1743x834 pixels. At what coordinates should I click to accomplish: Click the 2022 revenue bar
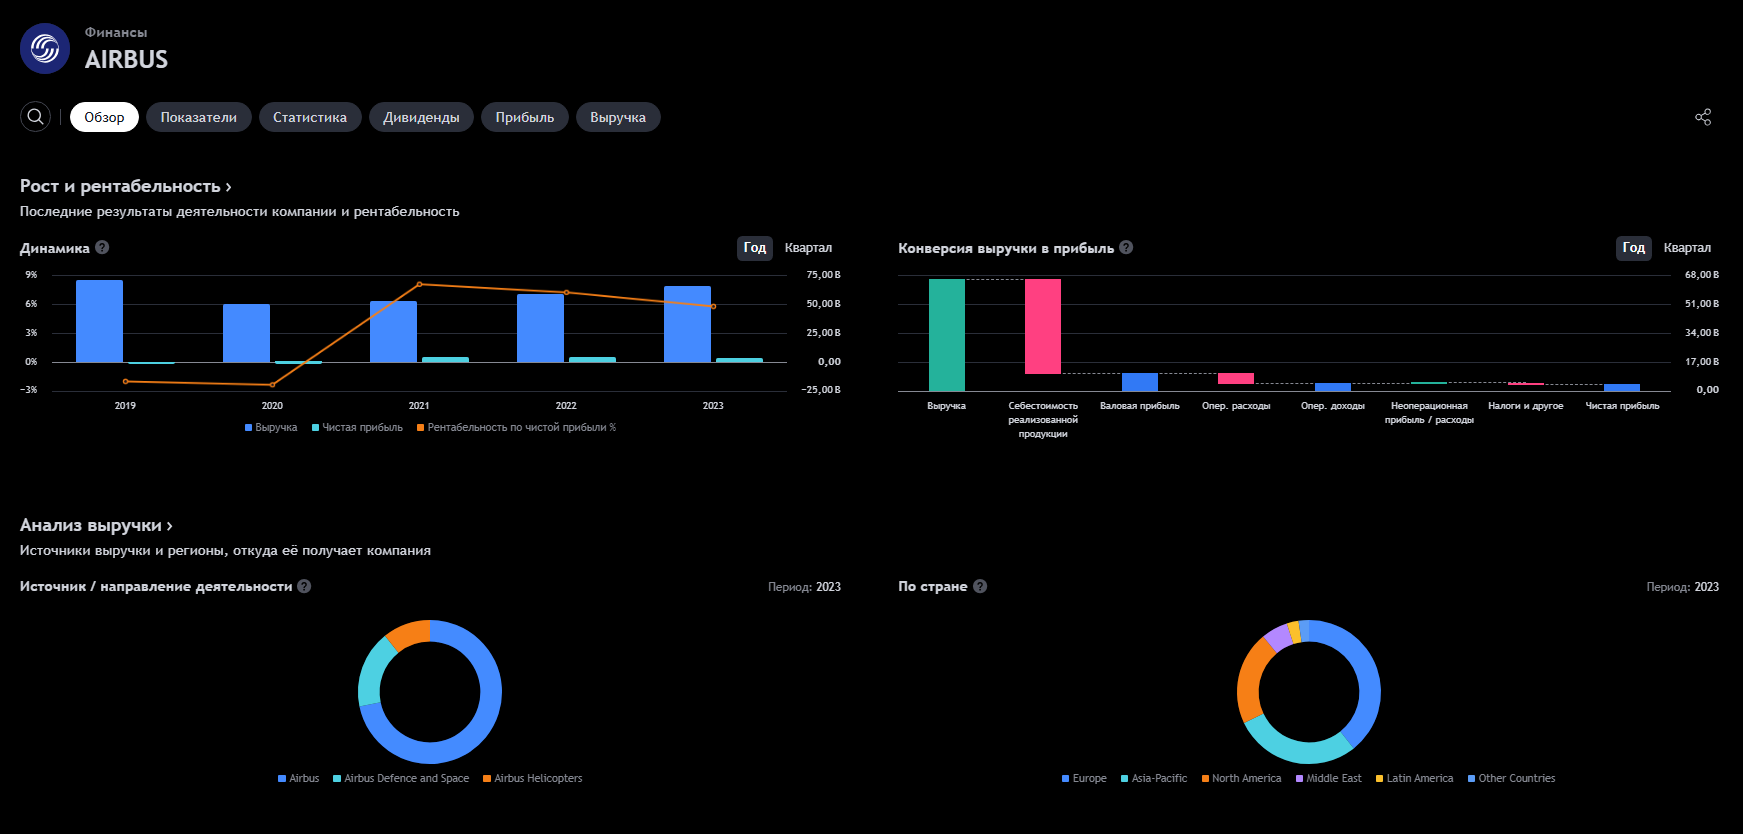pyautogui.click(x=540, y=328)
